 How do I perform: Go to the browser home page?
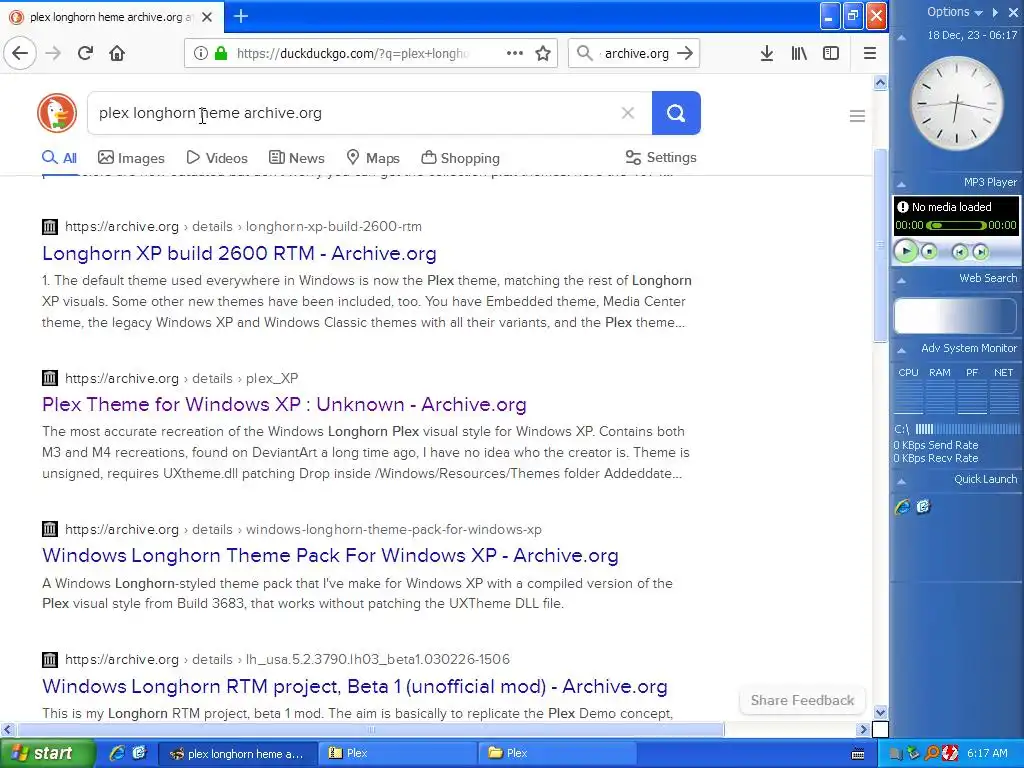[x=117, y=54]
